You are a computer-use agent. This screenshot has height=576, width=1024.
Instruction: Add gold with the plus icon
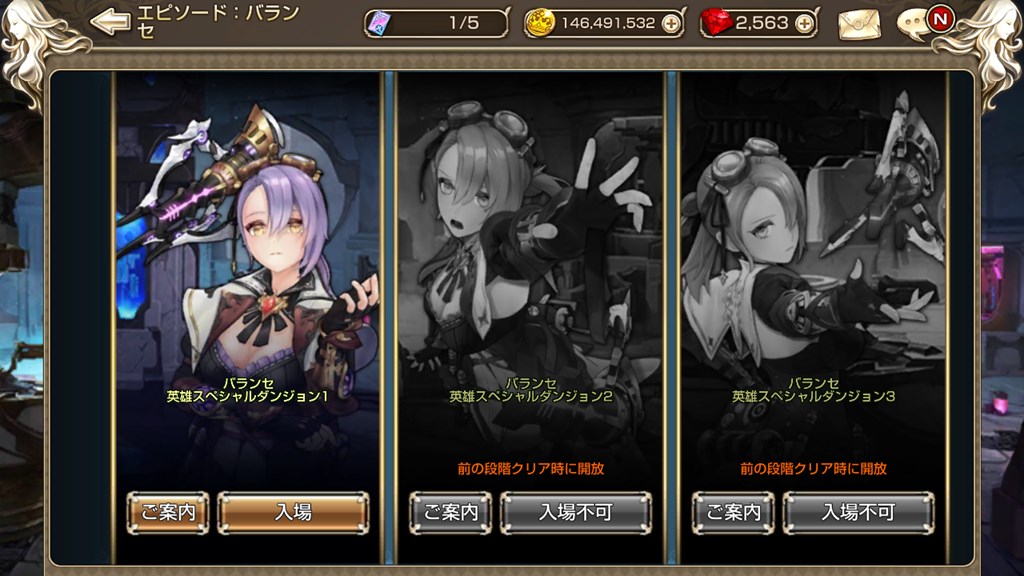pyautogui.click(x=671, y=24)
